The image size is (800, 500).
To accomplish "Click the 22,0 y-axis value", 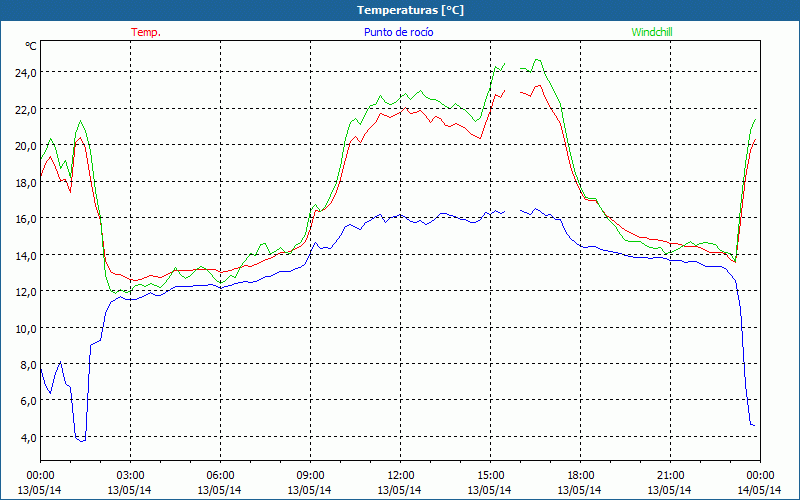I will [26, 110].
